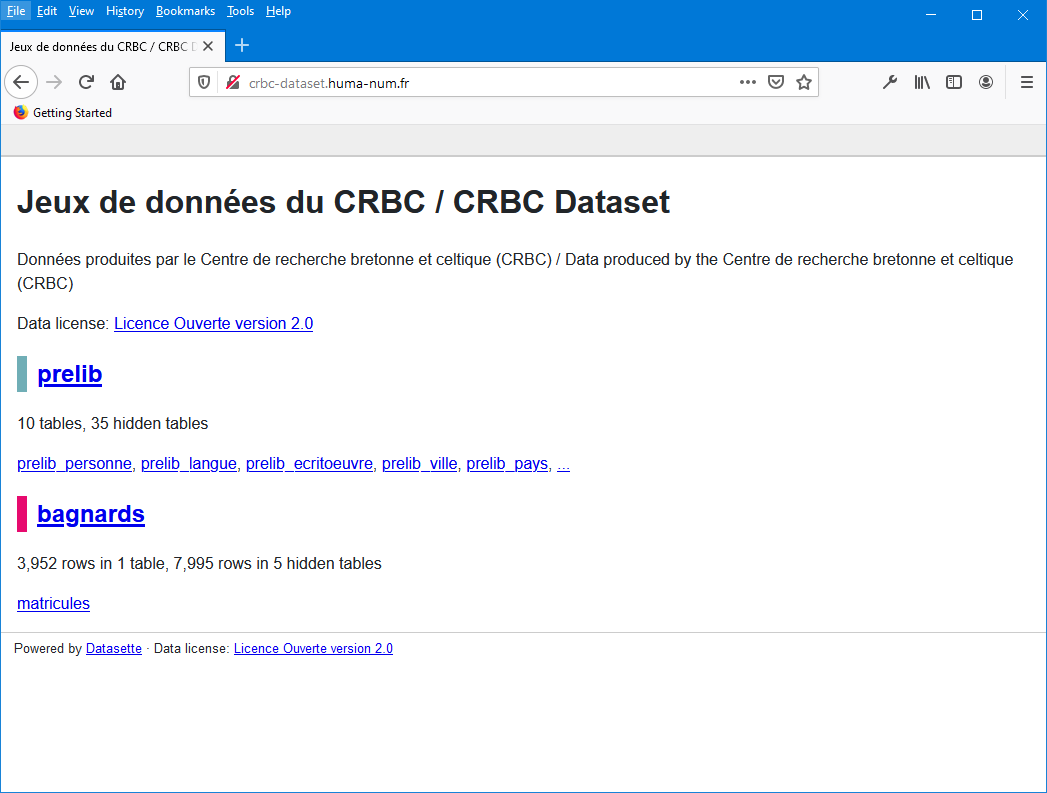This screenshot has height=793, width=1047.
Task: Minimize the Firefox window
Action: click(x=931, y=15)
